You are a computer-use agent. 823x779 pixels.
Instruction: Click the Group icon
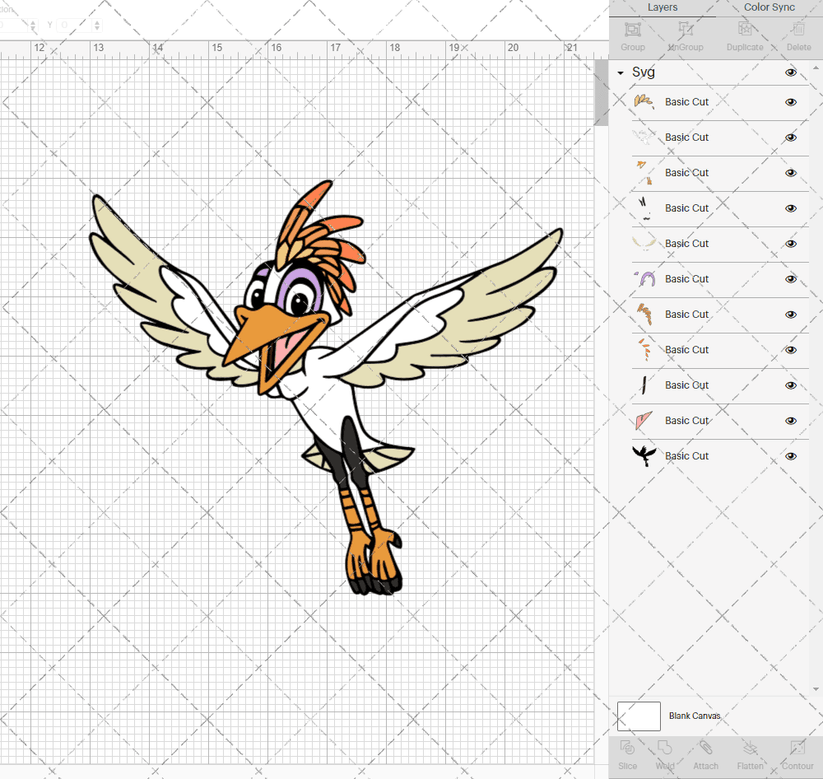pyautogui.click(x=632, y=38)
